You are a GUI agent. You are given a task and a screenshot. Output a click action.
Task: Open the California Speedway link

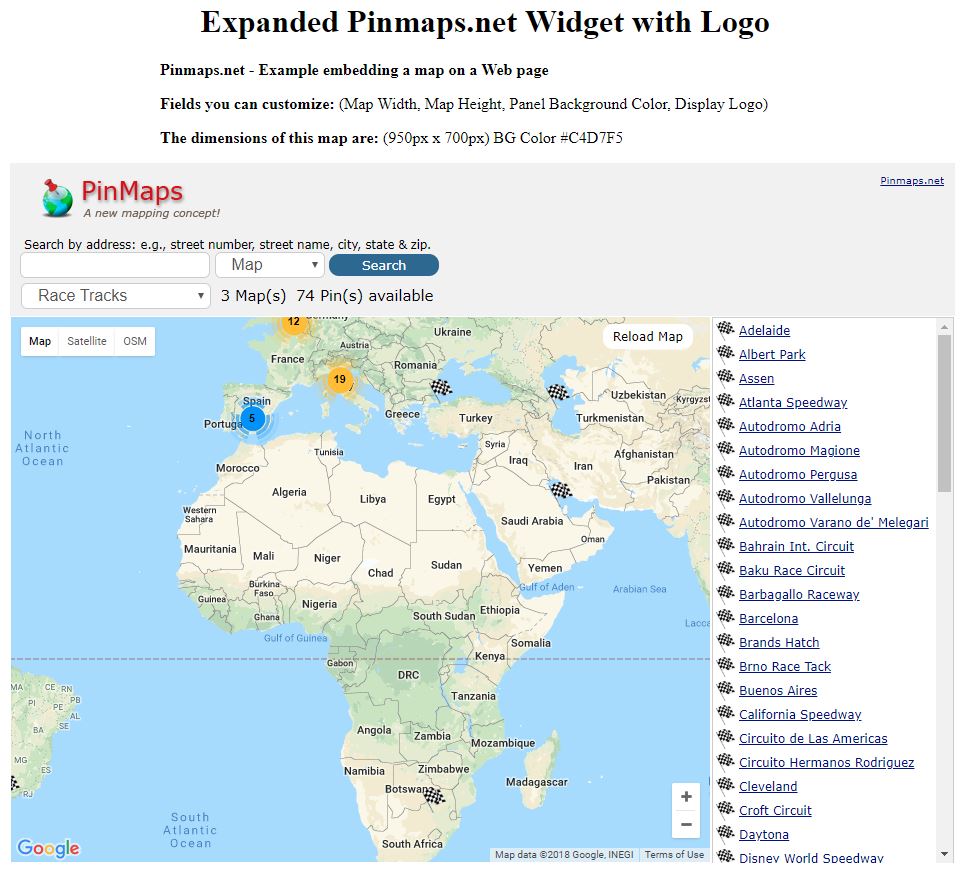point(800,714)
